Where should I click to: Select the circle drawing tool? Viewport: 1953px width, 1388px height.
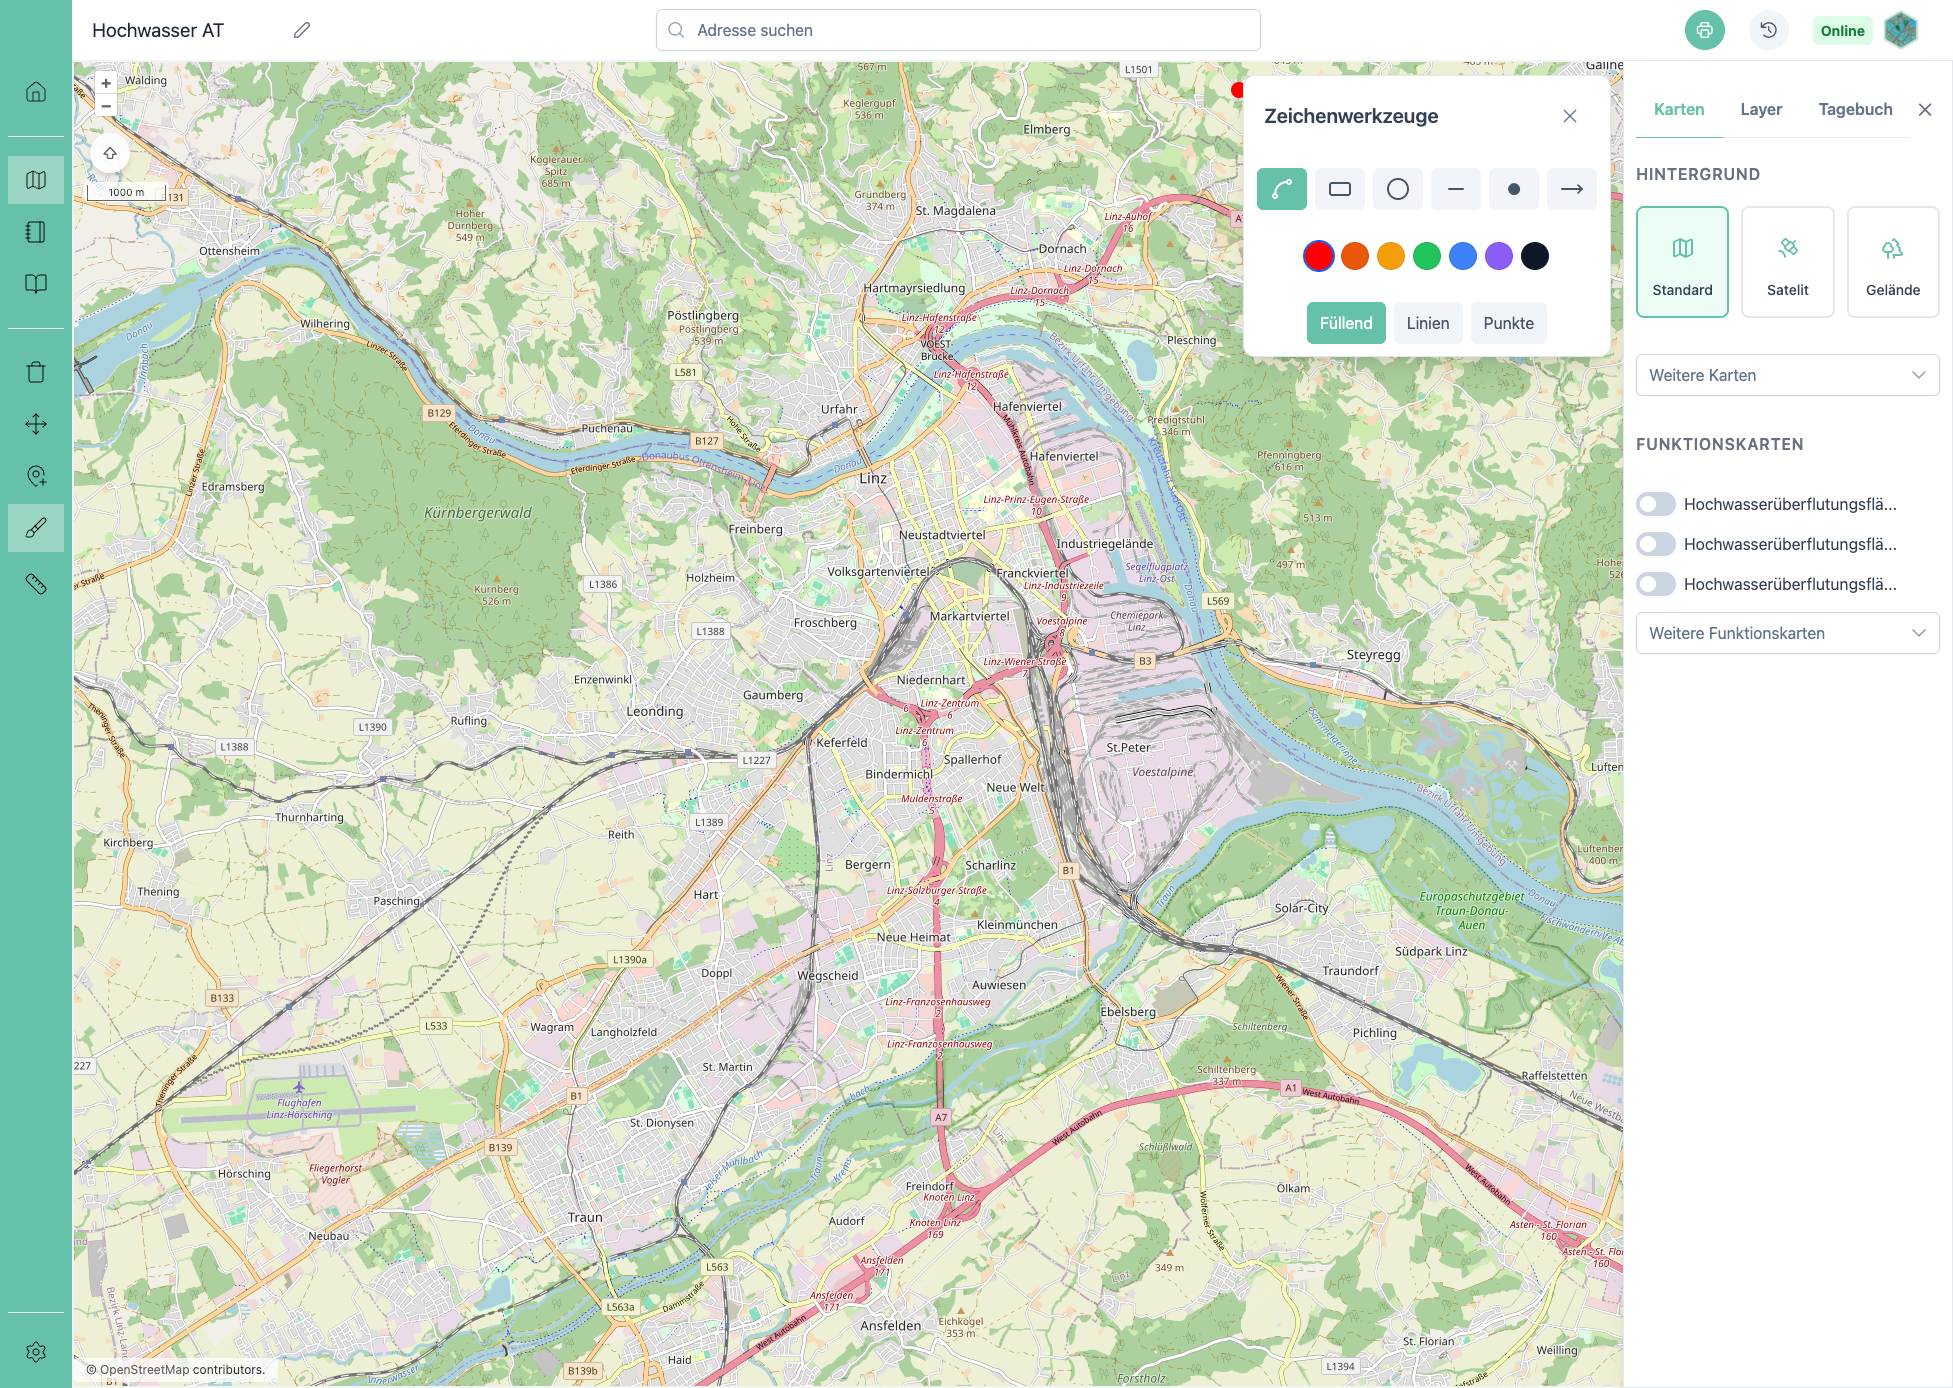1397,189
